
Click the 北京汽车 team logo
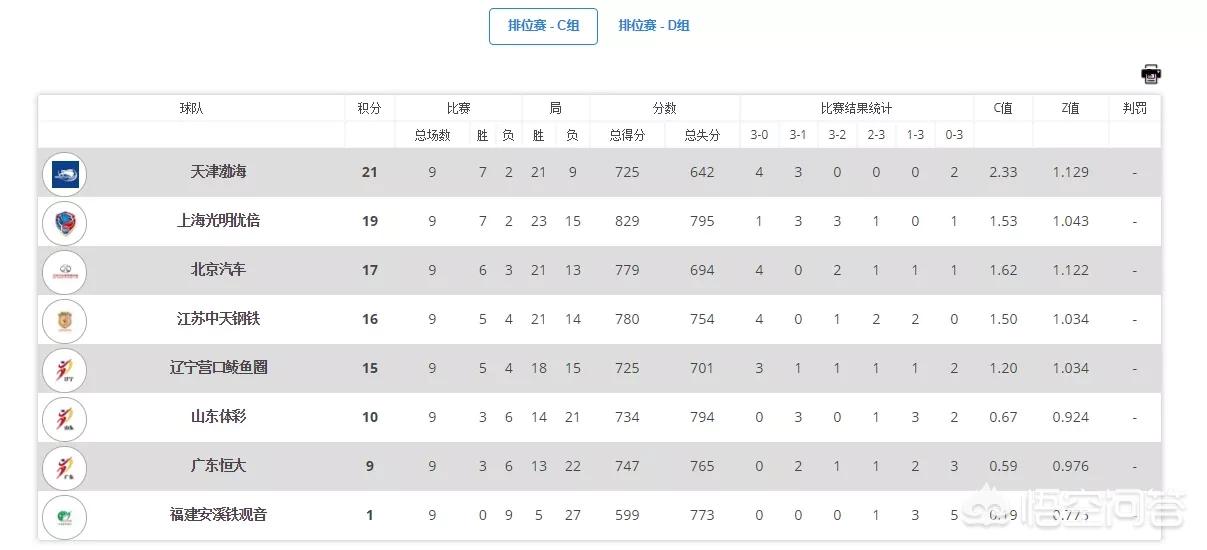[65, 272]
